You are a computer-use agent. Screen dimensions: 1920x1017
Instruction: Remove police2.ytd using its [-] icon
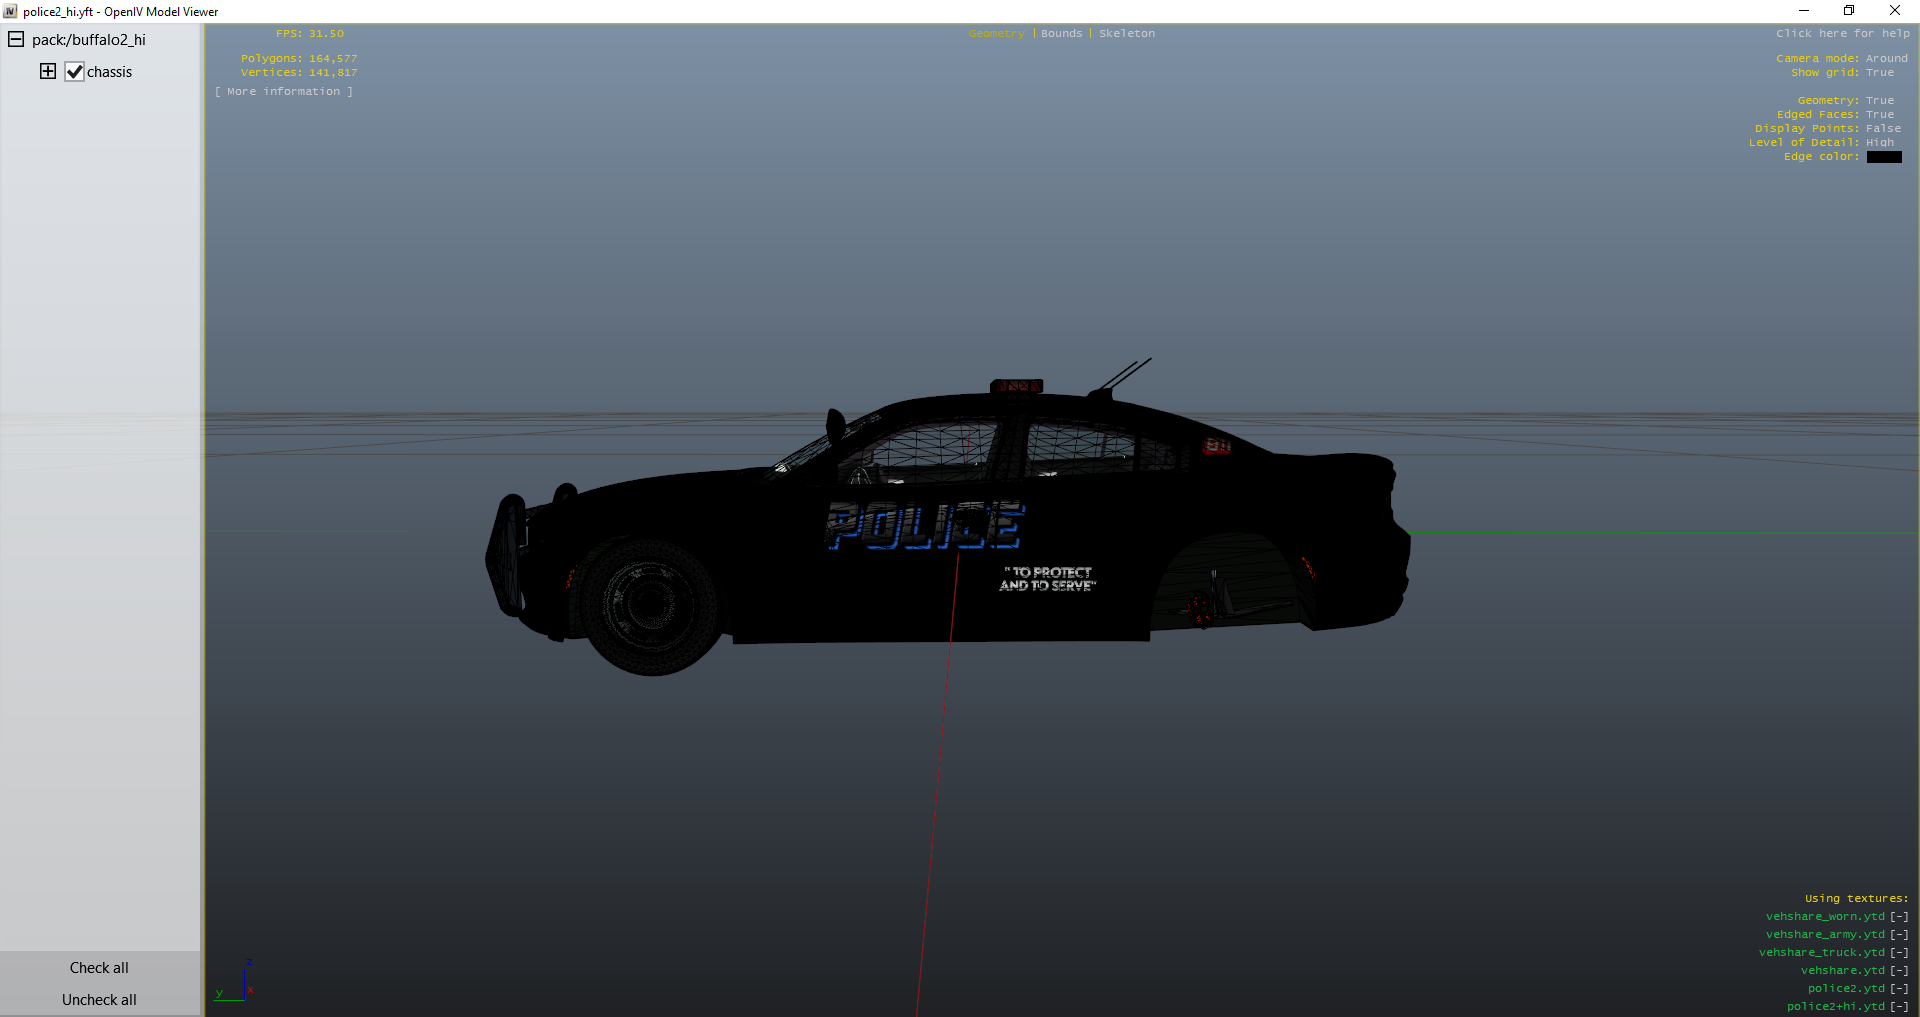(x=1899, y=989)
